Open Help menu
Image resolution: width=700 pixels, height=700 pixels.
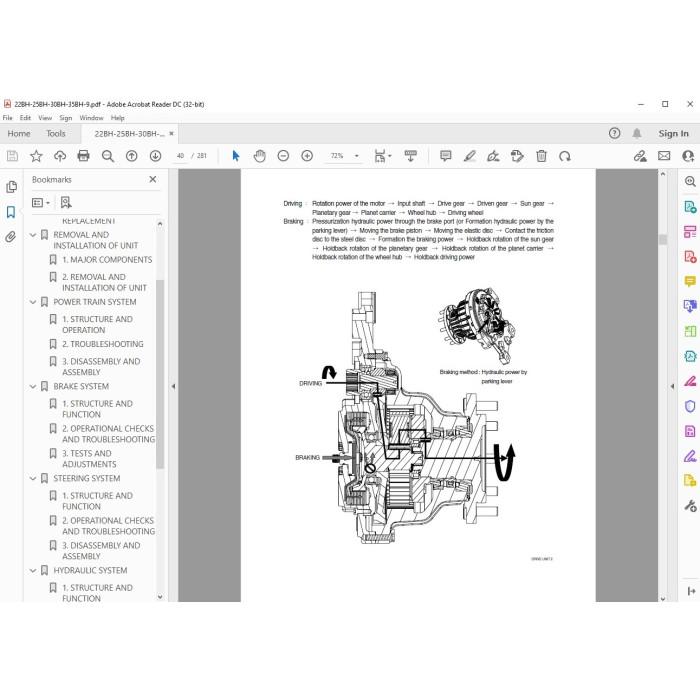coord(117,118)
